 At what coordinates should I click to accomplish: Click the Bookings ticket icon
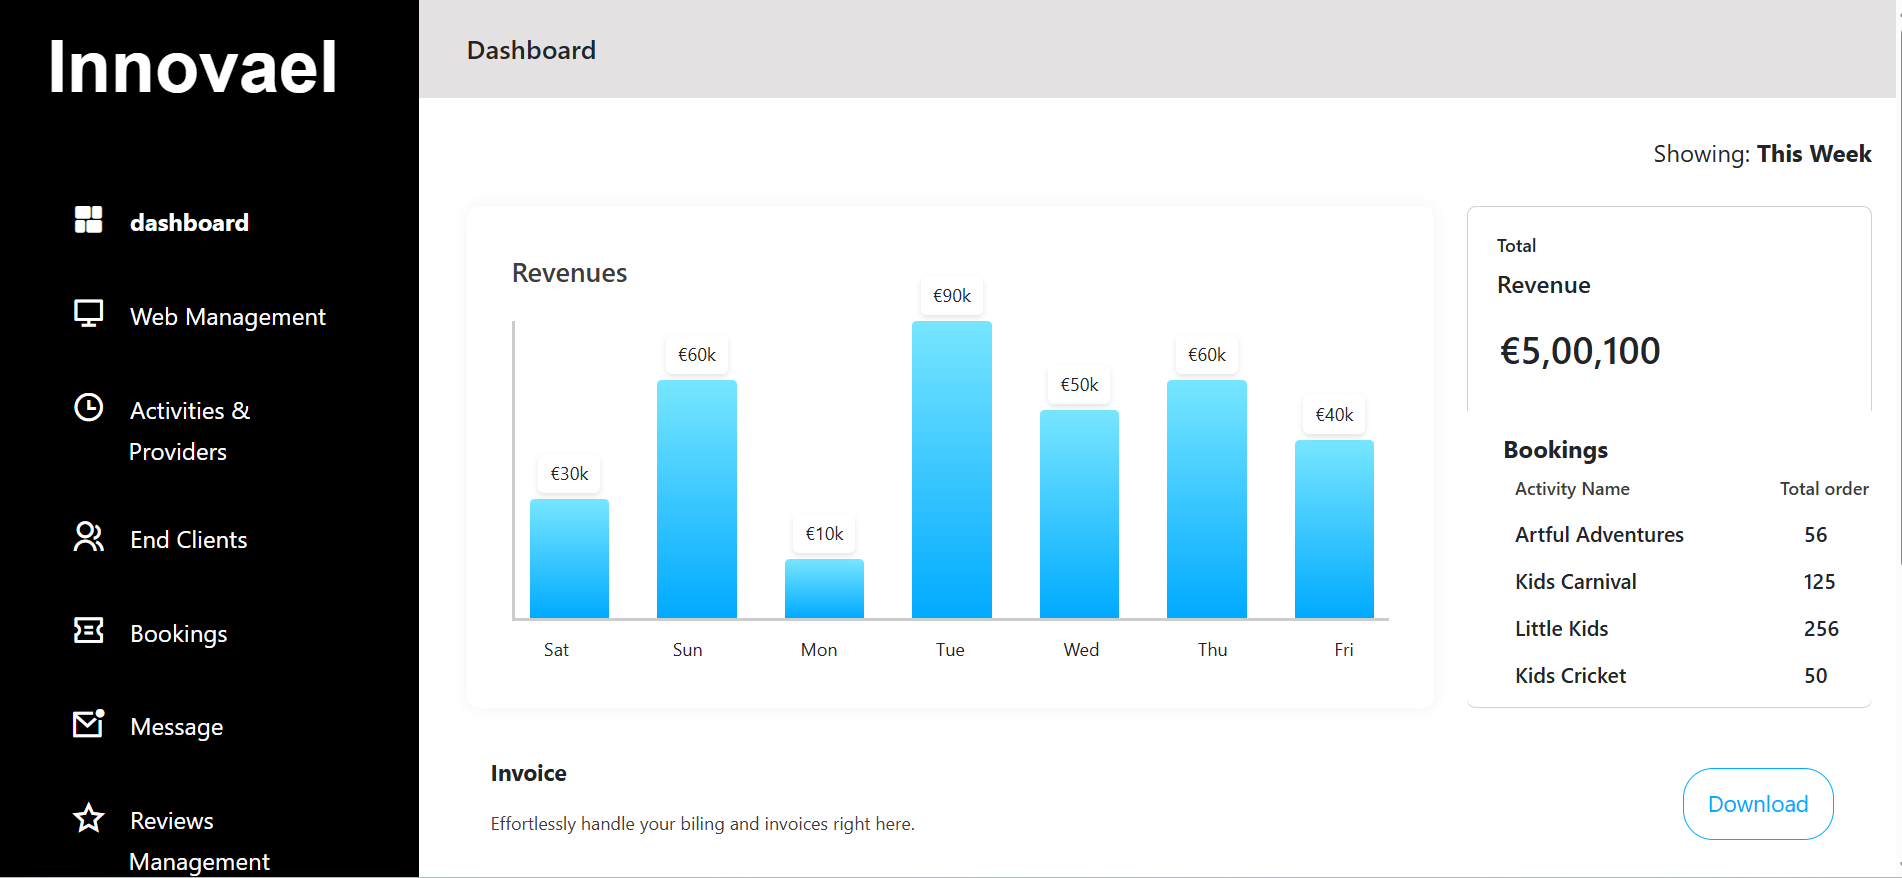coord(88,630)
